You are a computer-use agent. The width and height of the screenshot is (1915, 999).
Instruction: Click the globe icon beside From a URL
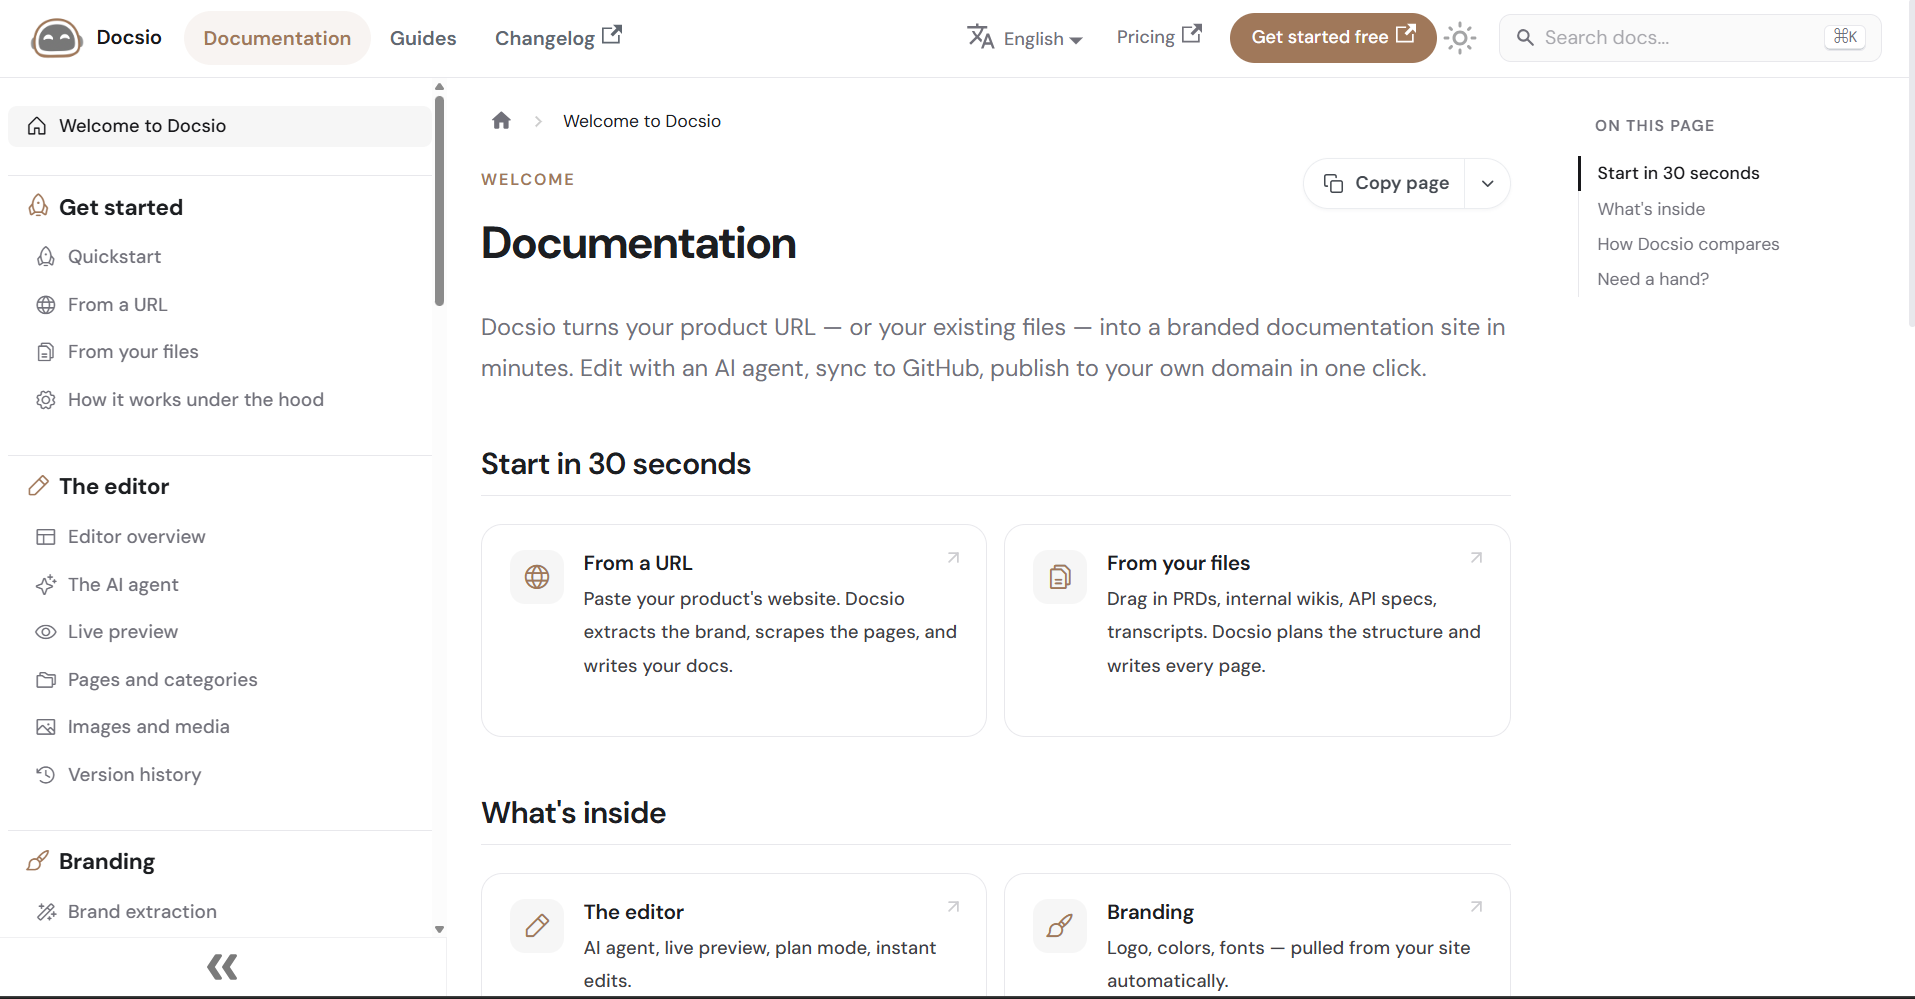pyautogui.click(x=46, y=305)
